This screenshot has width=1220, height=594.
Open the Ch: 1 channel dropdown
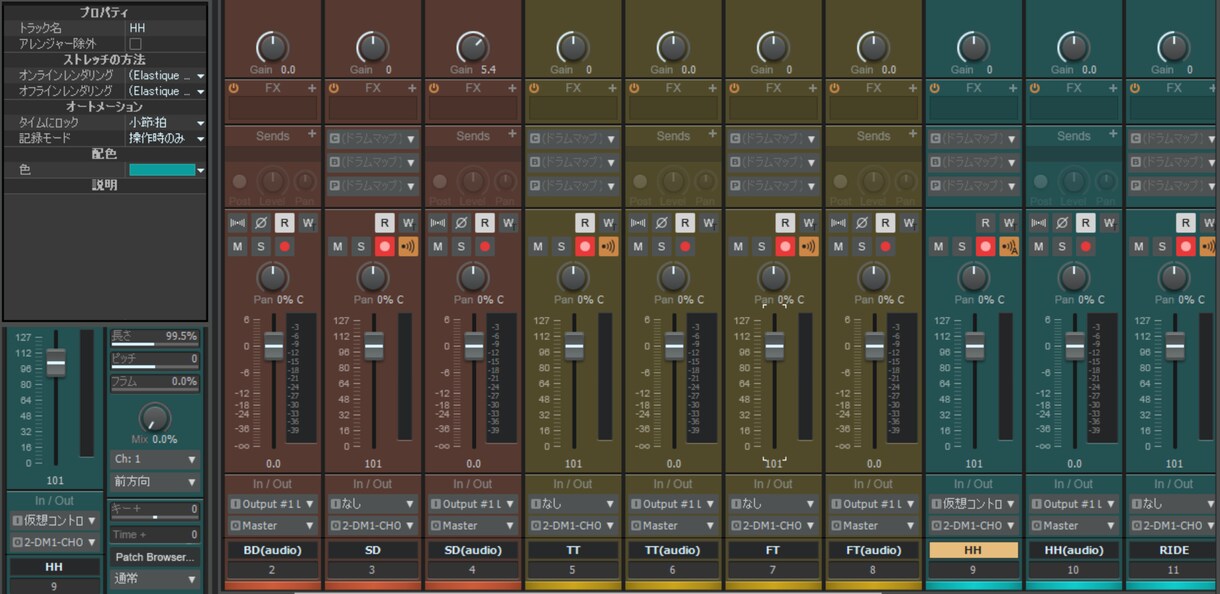coord(154,459)
